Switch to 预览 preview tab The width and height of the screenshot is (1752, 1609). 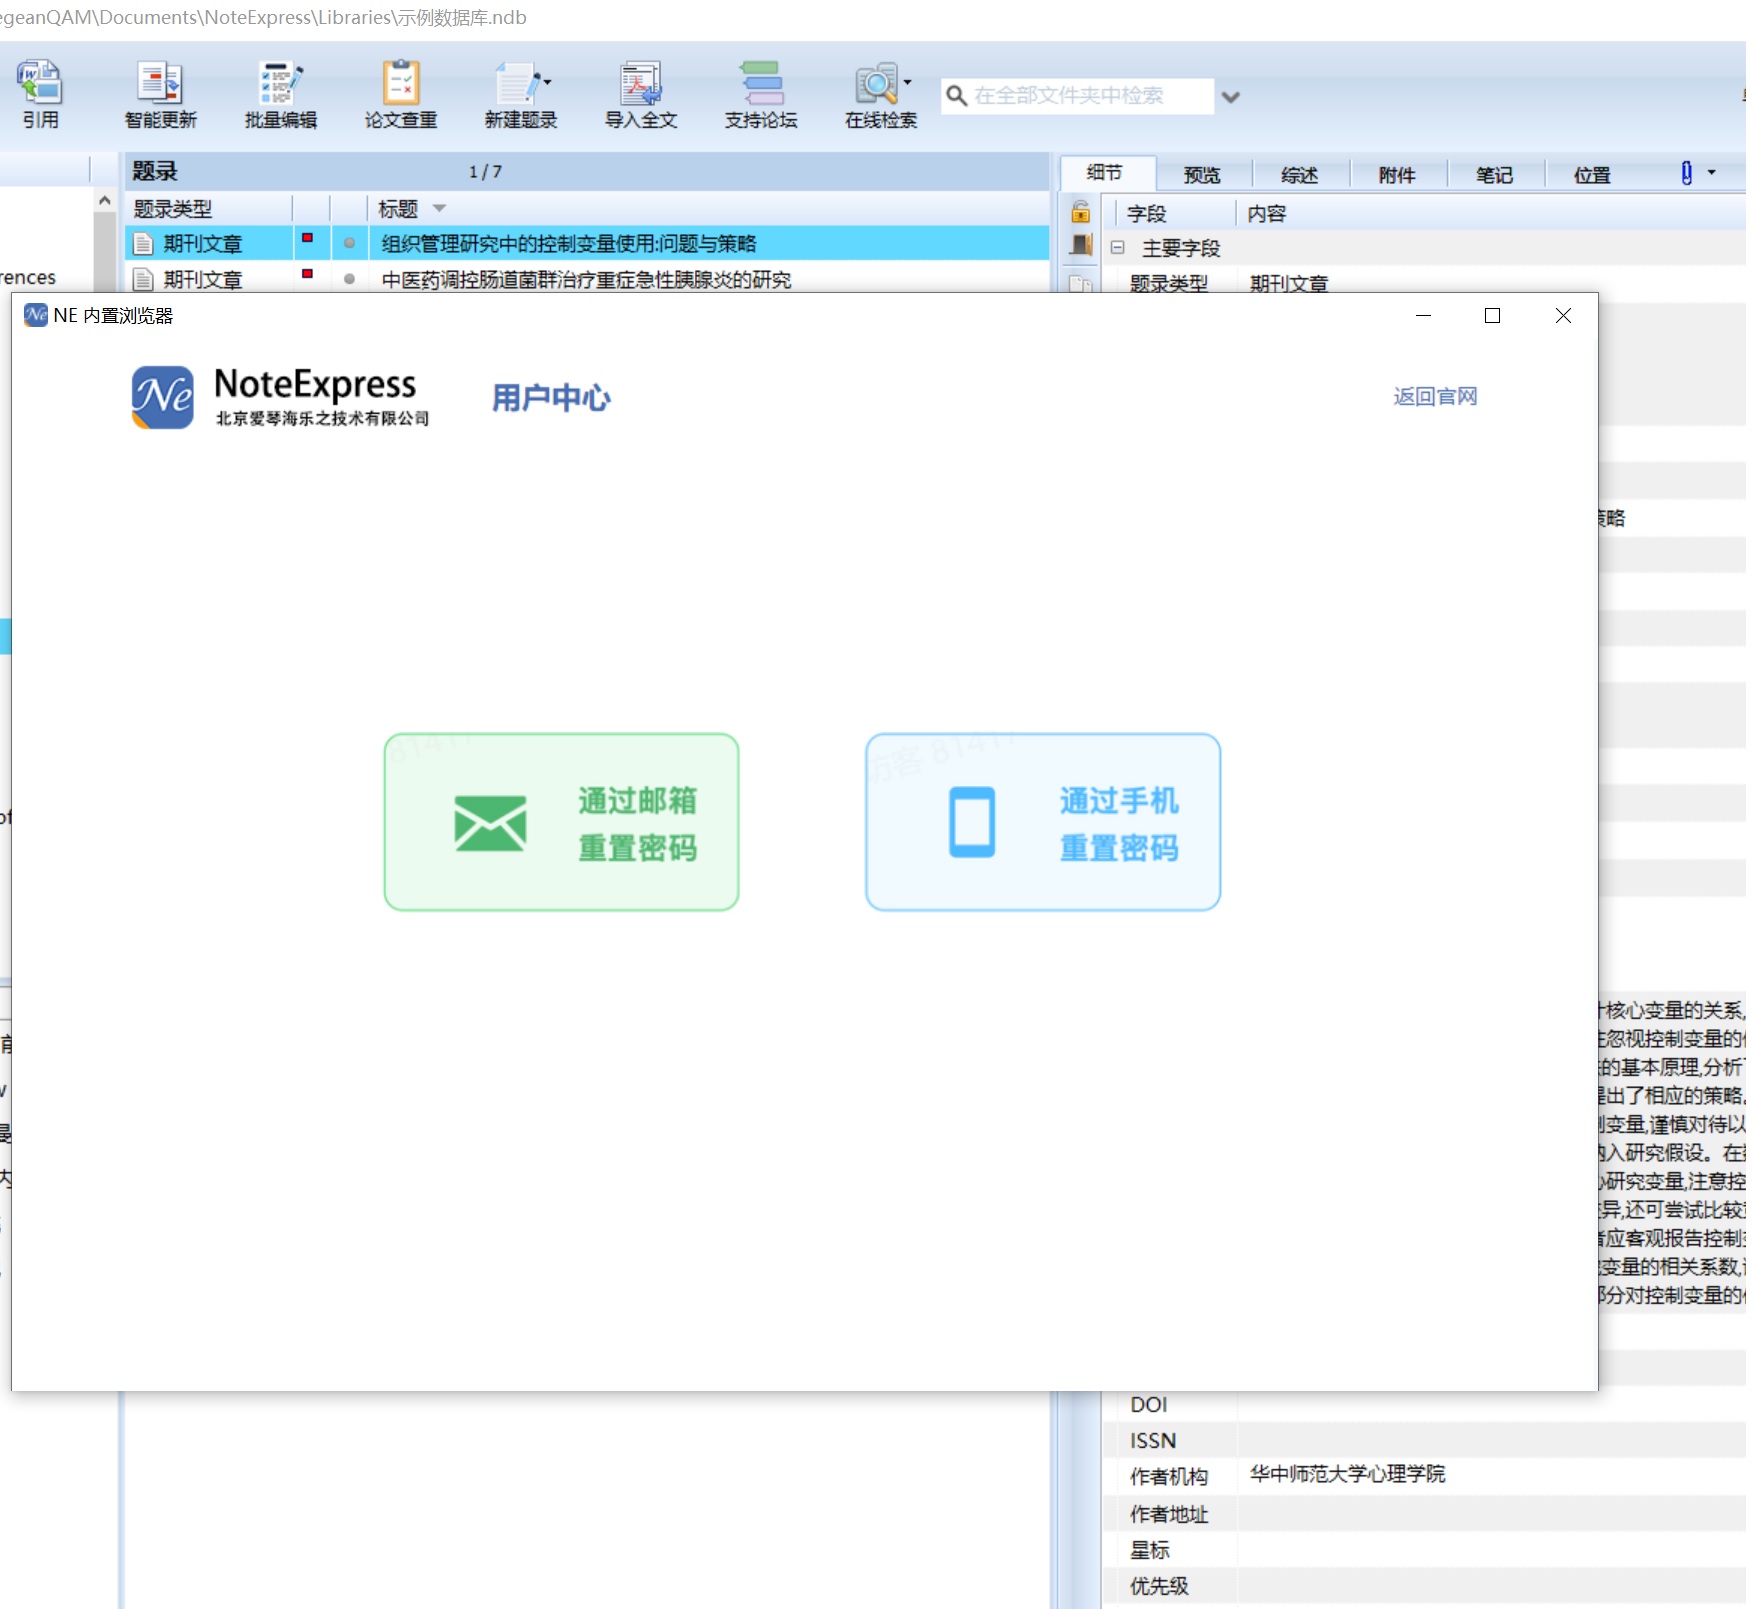(x=1202, y=175)
